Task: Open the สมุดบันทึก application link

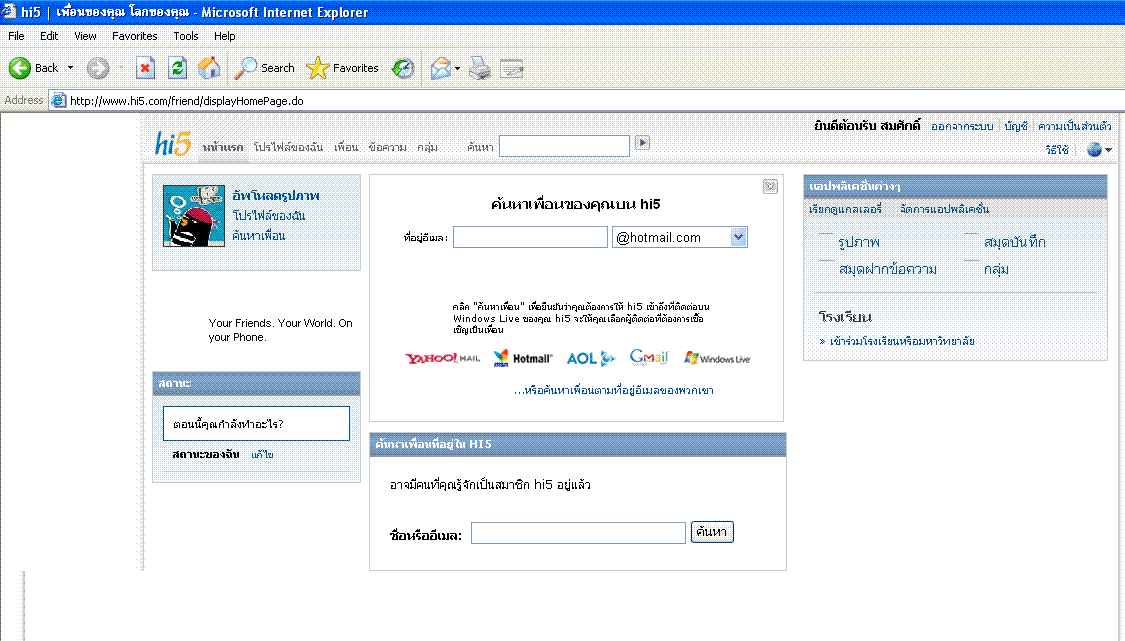Action: 1015,242
